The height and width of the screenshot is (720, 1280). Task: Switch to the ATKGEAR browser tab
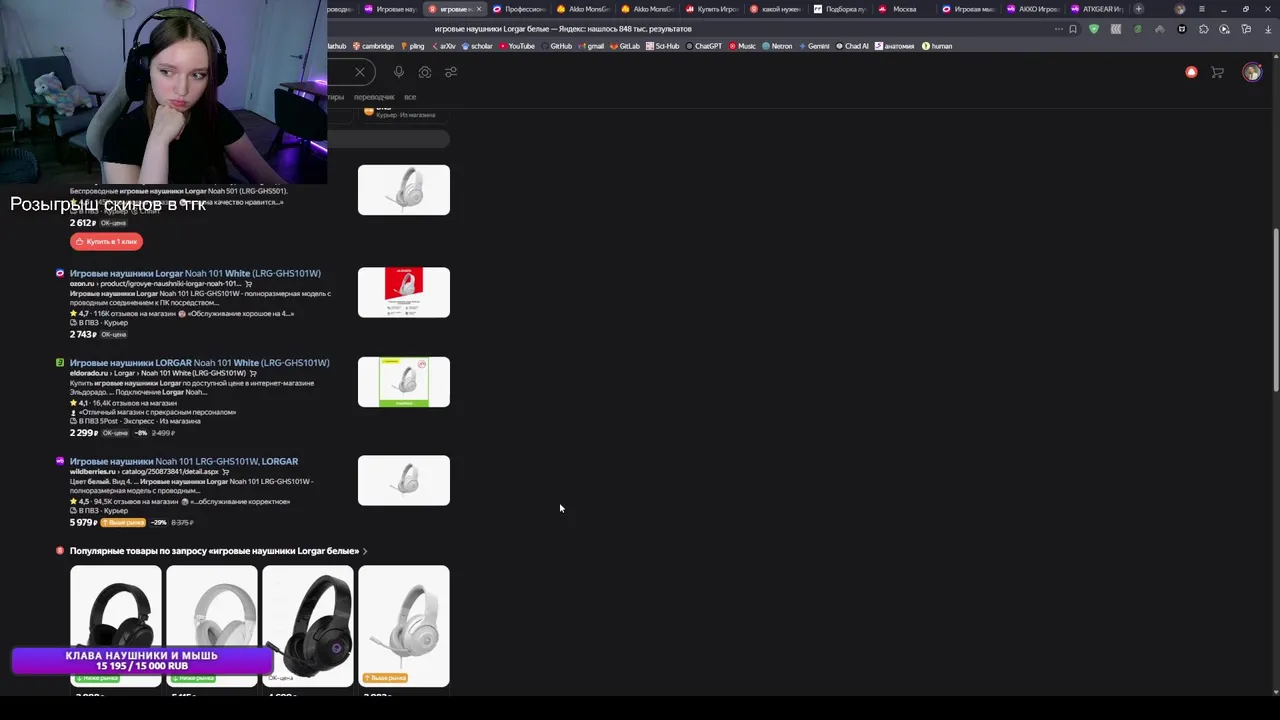[x=1098, y=9]
